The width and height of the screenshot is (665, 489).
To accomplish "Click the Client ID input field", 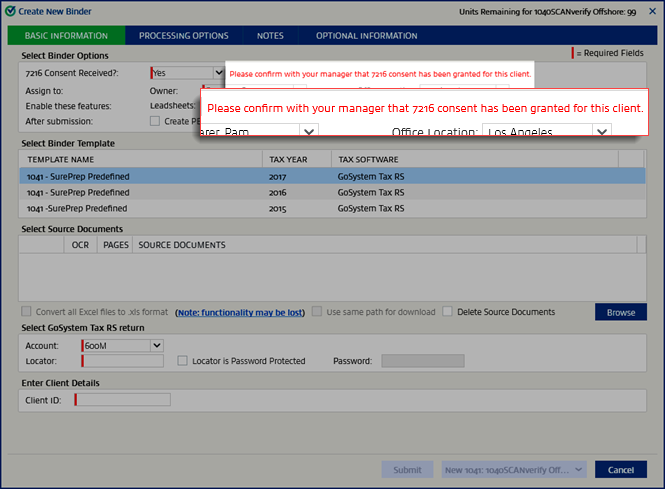I will click(123, 400).
